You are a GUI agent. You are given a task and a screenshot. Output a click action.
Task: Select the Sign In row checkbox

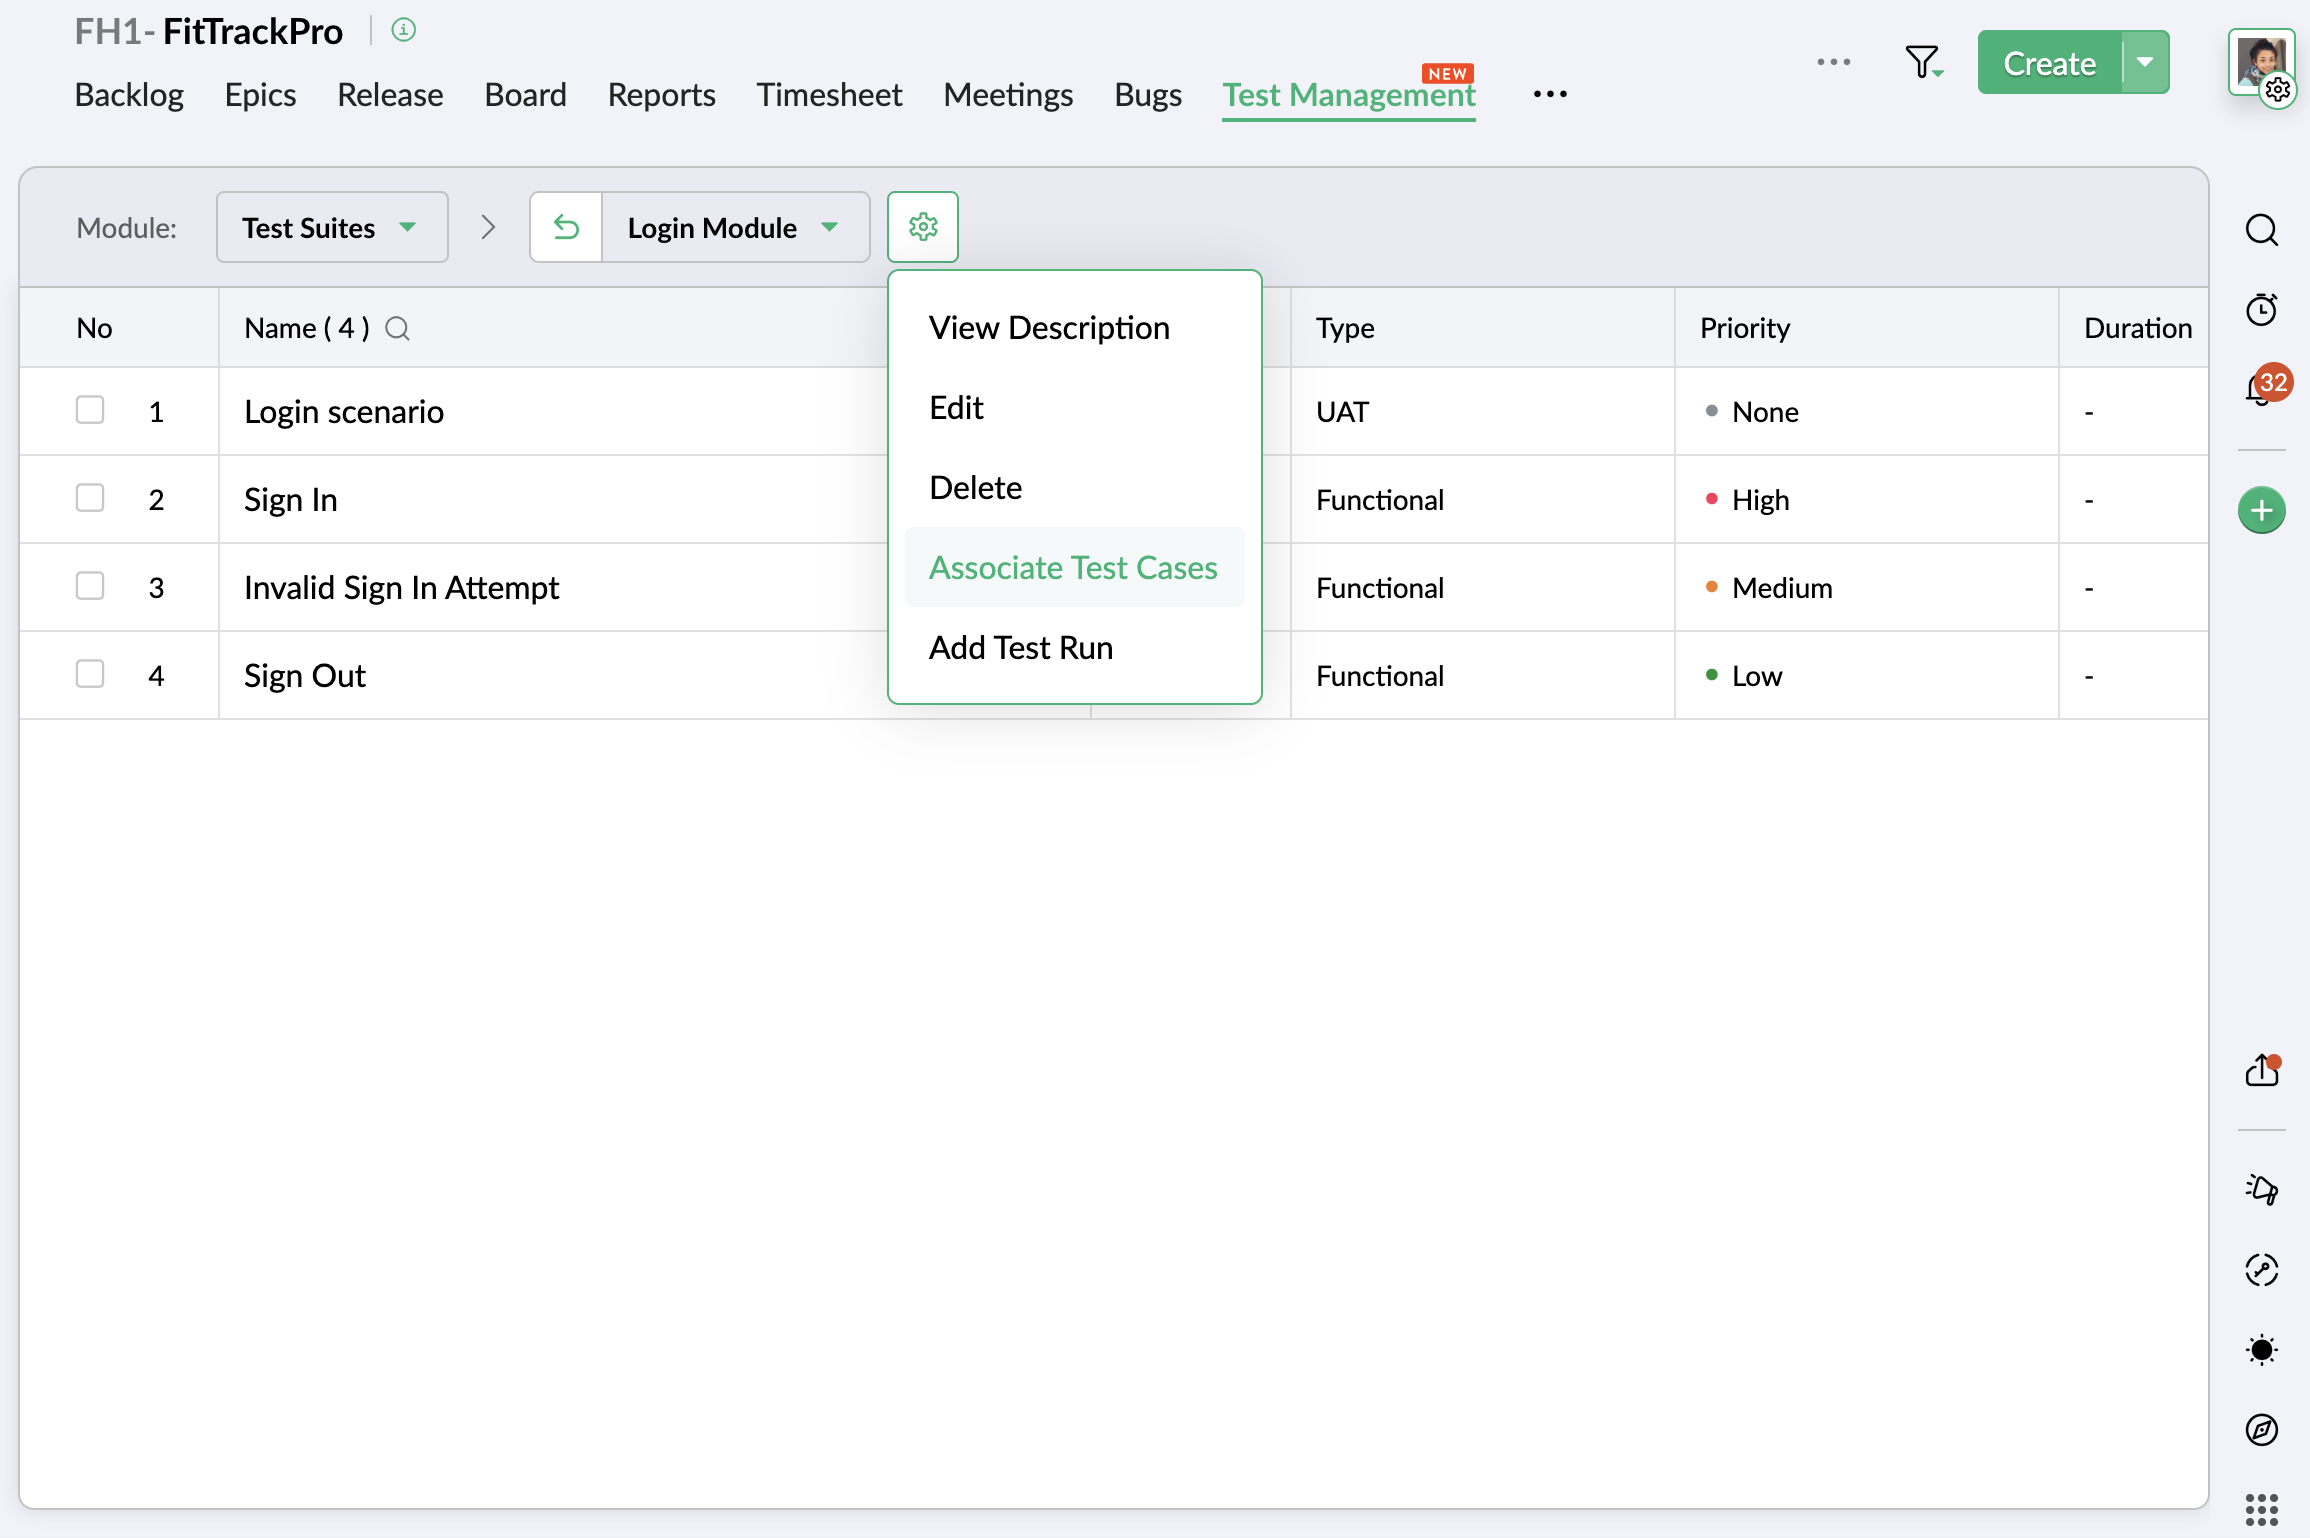90,498
